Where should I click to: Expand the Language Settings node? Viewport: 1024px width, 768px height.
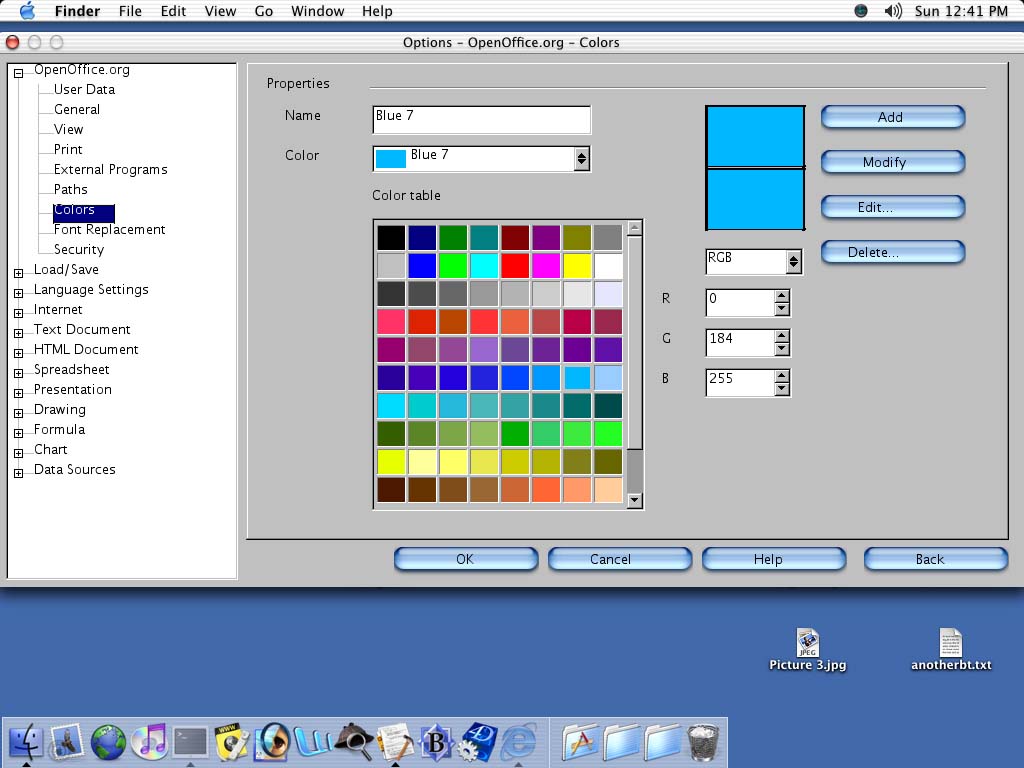coord(18,293)
